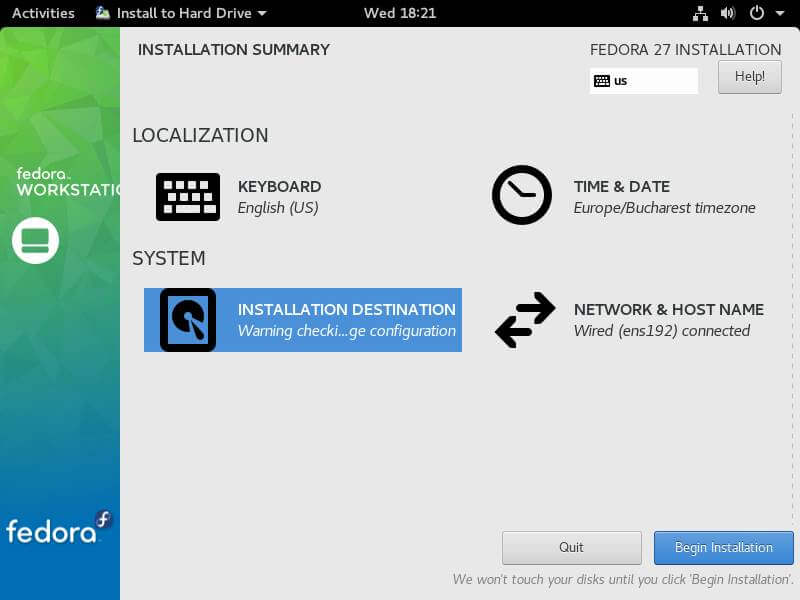800x600 pixels.
Task: Open Installation Destination hard disk icon
Action: point(188,320)
